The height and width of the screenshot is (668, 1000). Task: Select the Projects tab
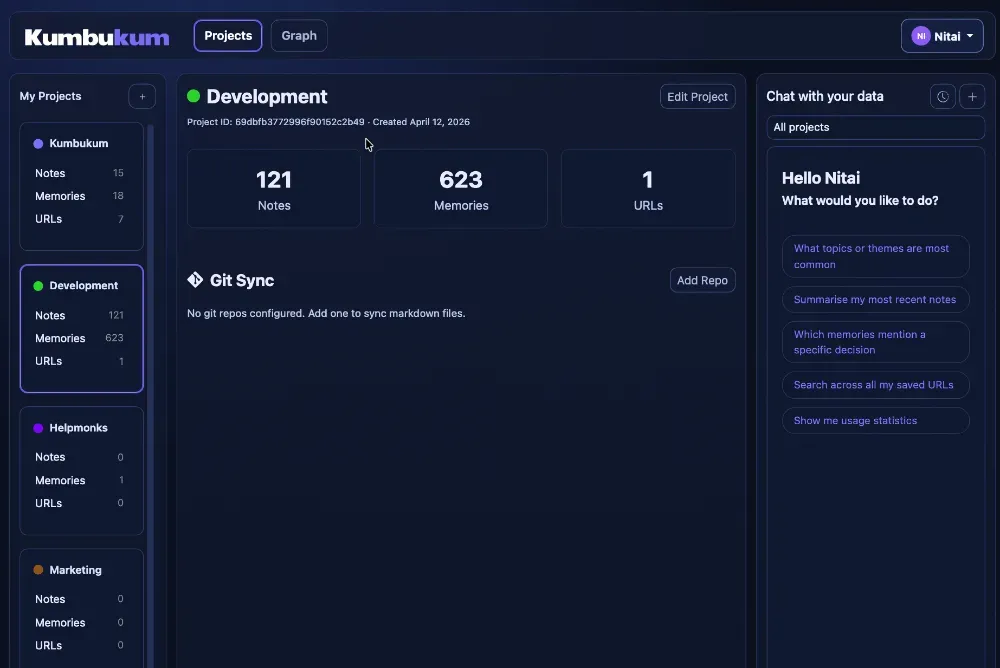(x=227, y=35)
